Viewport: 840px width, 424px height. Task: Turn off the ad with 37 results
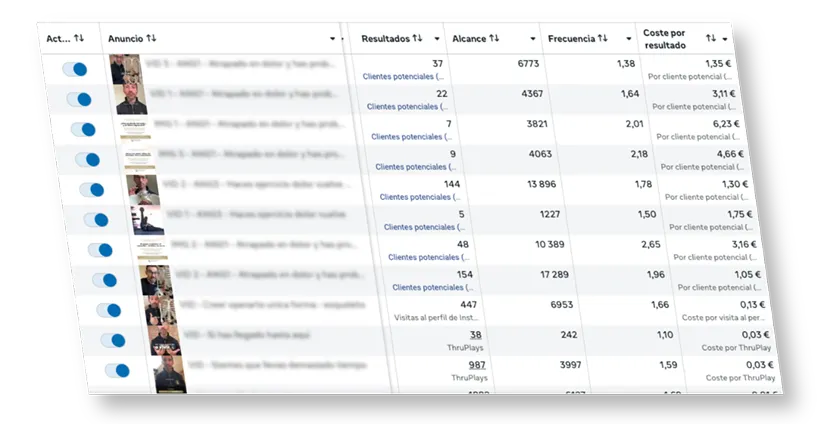coord(74,69)
